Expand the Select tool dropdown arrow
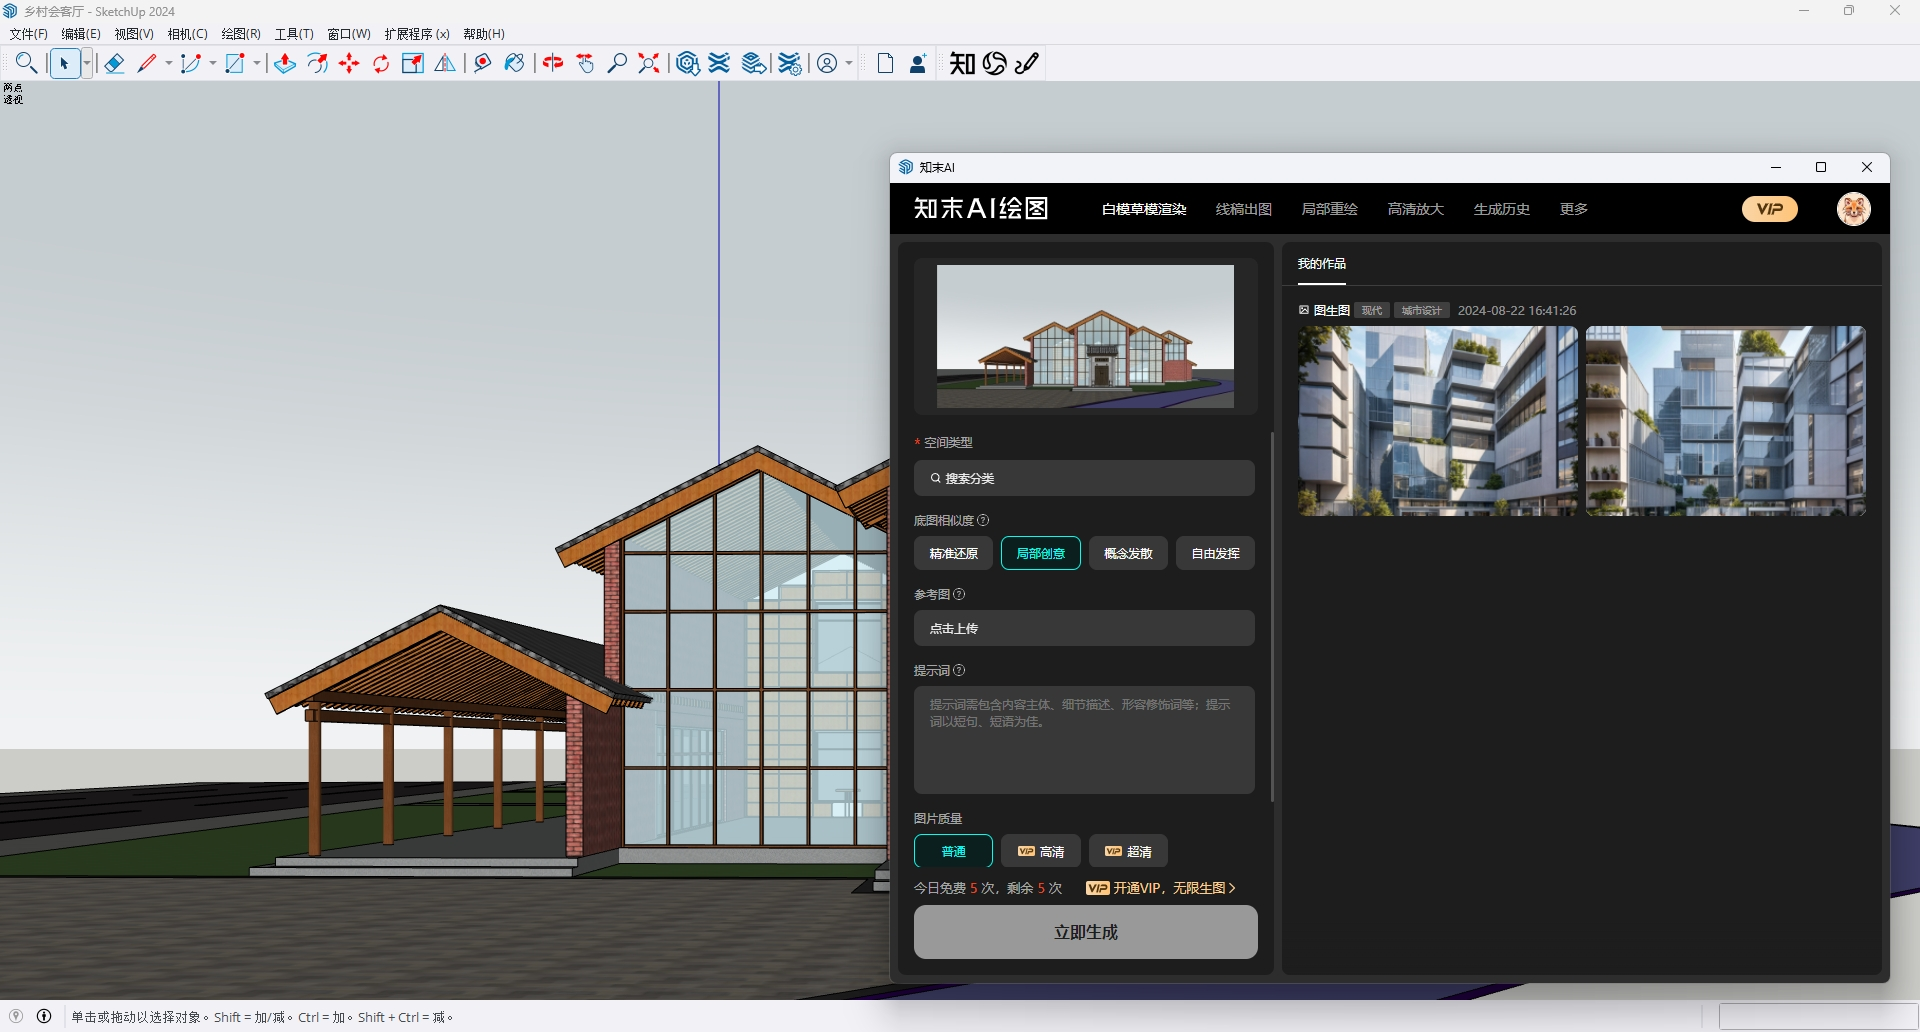Viewport: 1920px width, 1032px height. pyautogui.click(x=87, y=64)
